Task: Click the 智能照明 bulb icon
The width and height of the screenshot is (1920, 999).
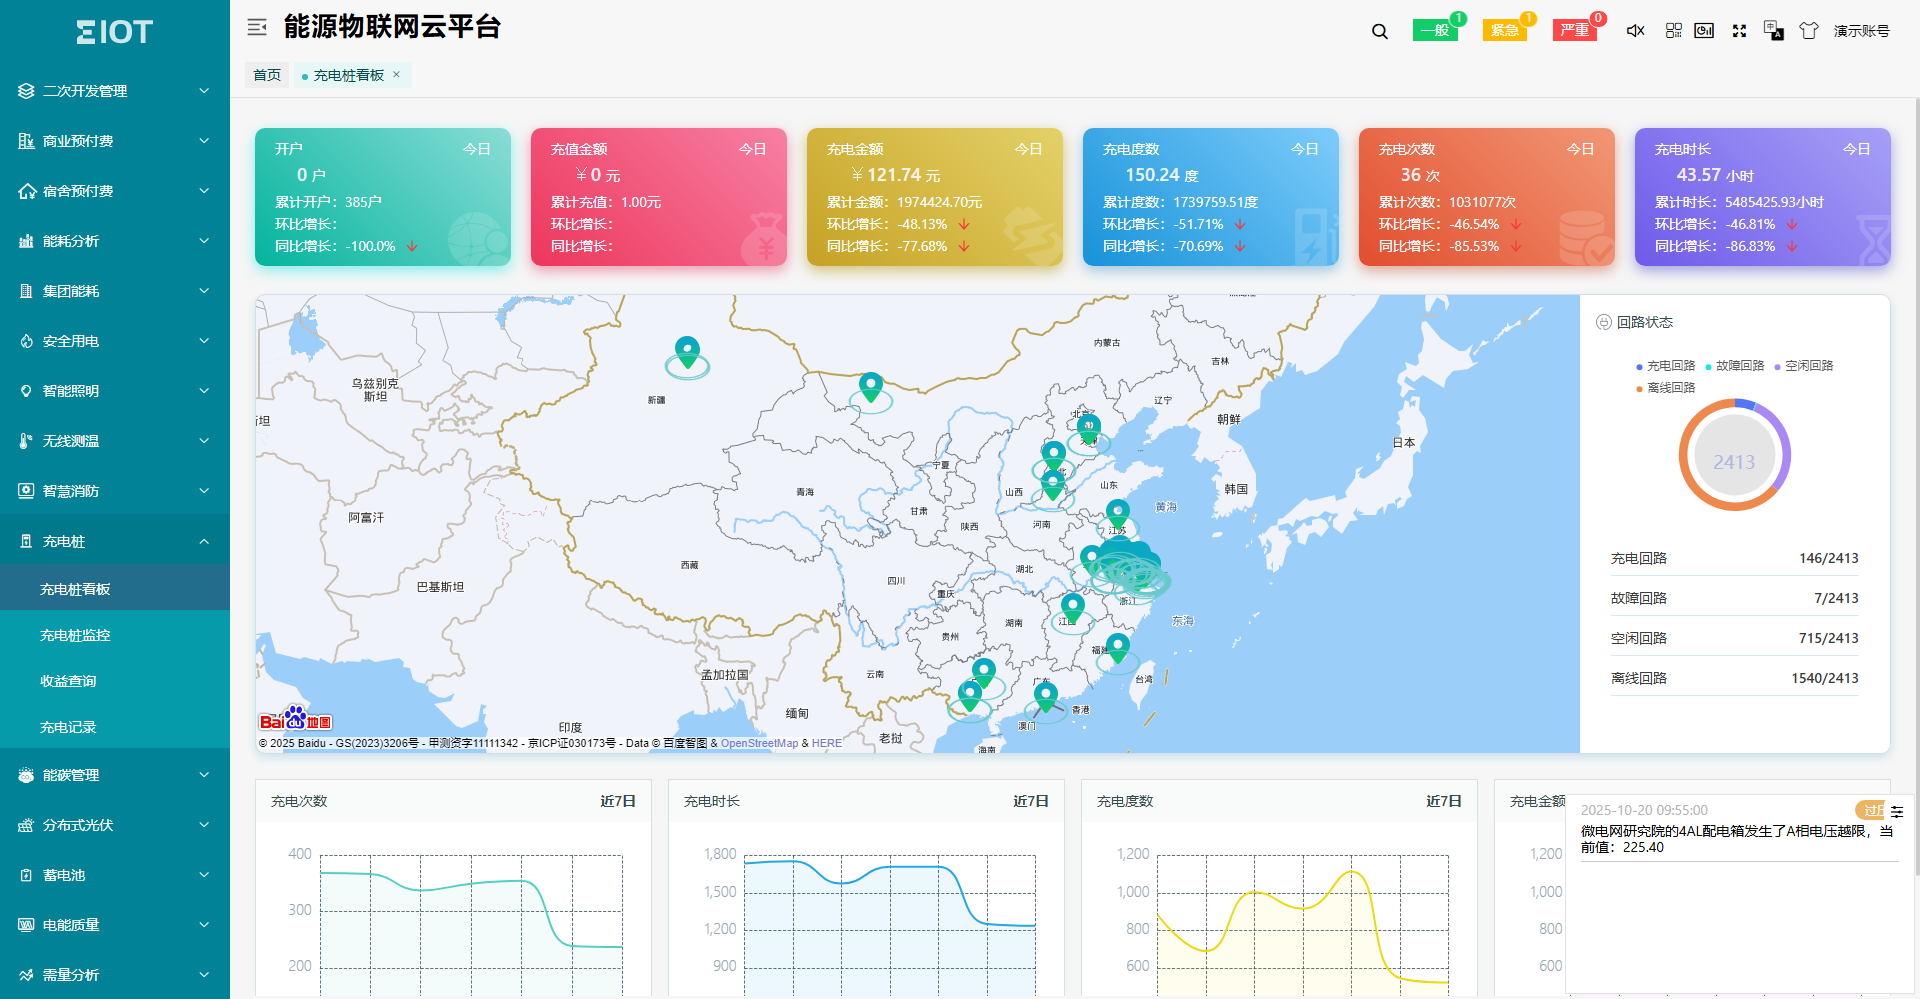Action: [26, 391]
